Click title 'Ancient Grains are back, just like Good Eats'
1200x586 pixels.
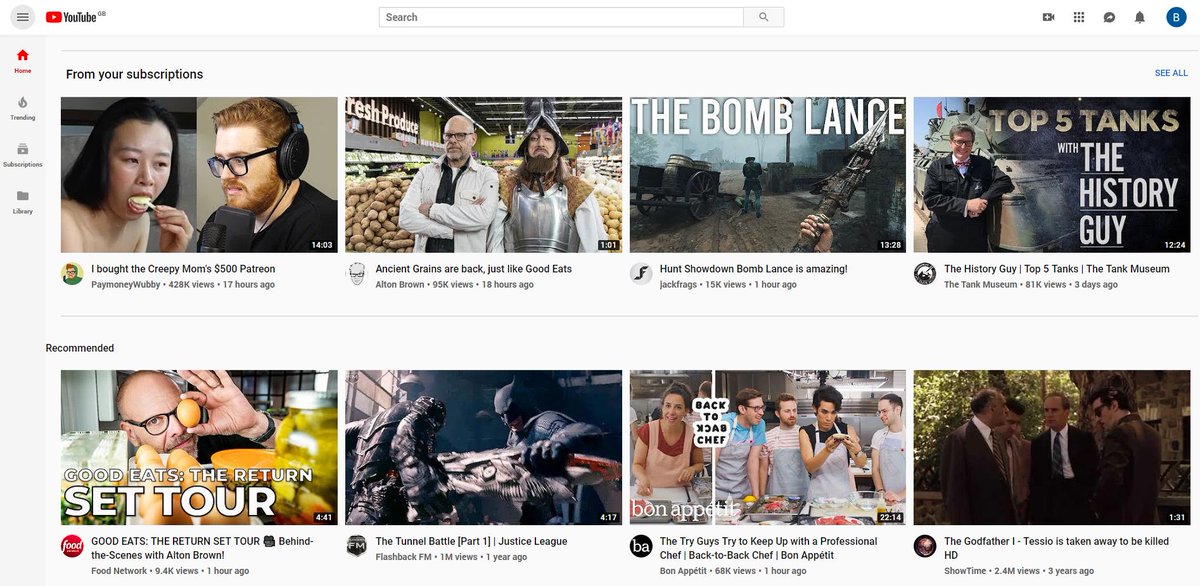pyautogui.click(x=474, y=269)
